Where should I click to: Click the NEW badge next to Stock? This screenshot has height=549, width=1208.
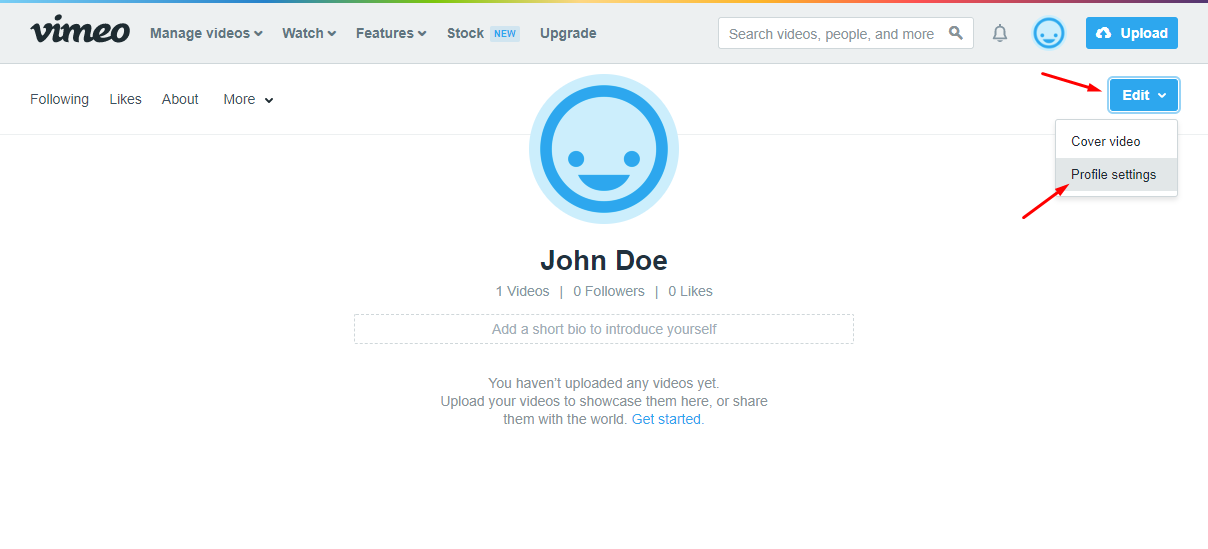505,33
